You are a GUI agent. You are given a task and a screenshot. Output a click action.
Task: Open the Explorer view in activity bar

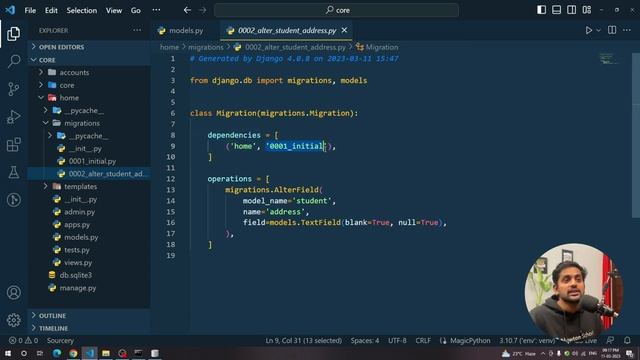click(x=13, y=33)
